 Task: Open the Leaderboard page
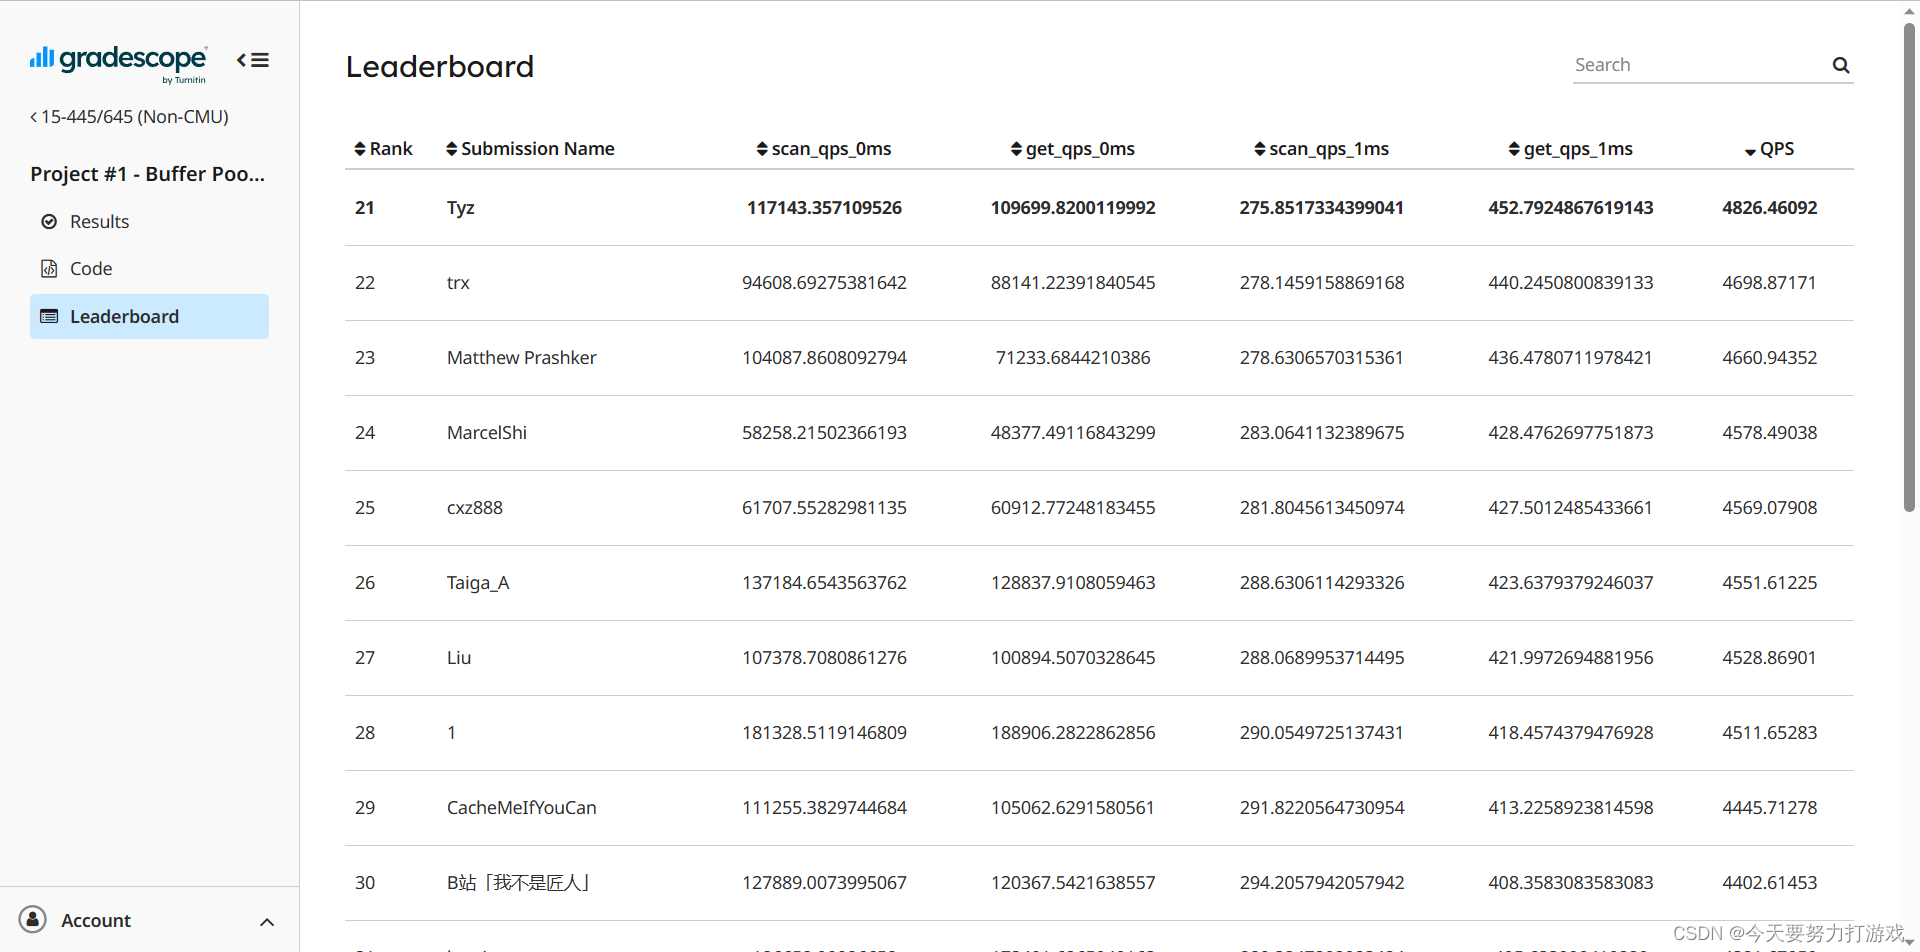pyautogui.click(x=149, y=317)
